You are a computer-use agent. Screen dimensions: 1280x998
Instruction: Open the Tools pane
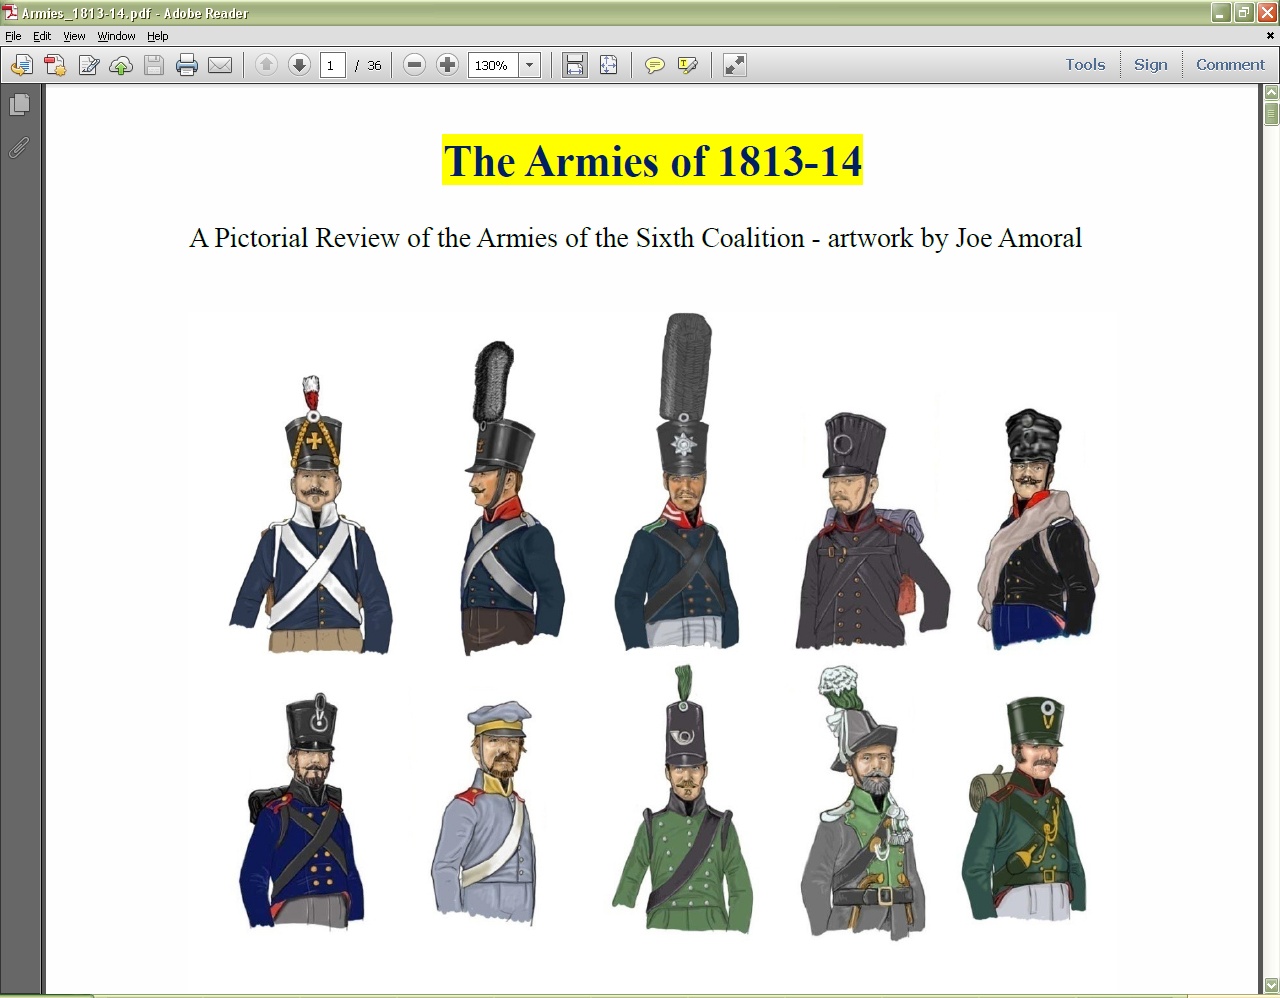coord(1085,64)
